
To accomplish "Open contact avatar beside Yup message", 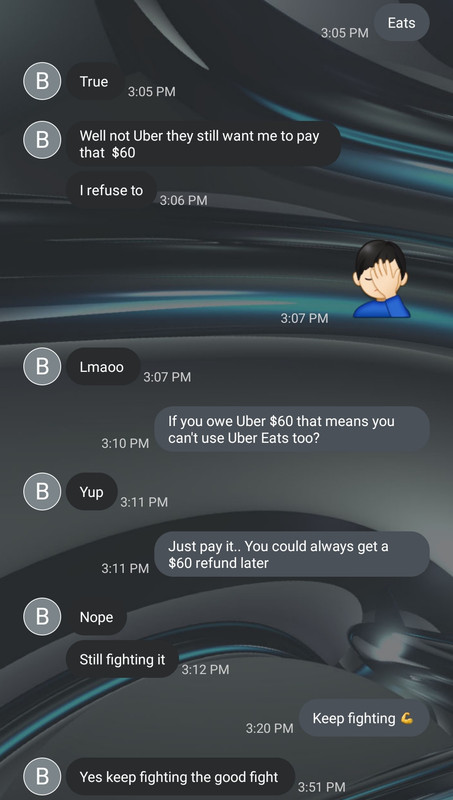I will [42, 491].
